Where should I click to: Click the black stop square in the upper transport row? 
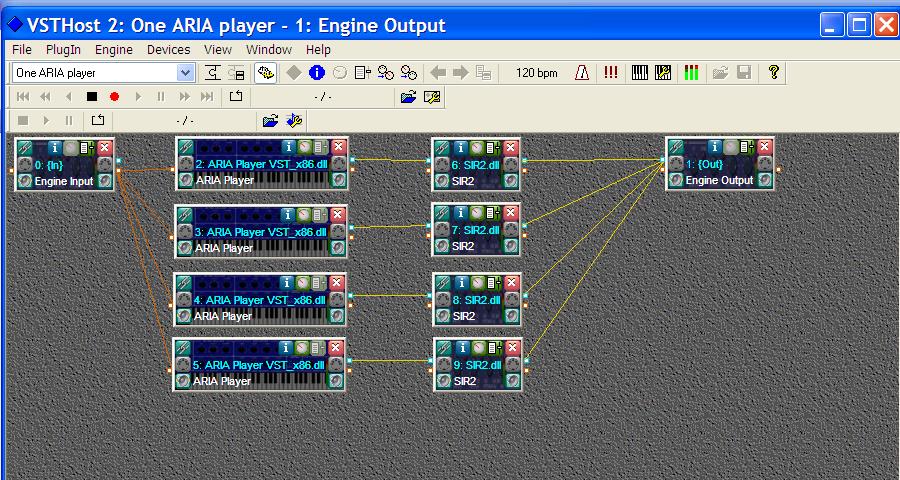coord(92,97)
